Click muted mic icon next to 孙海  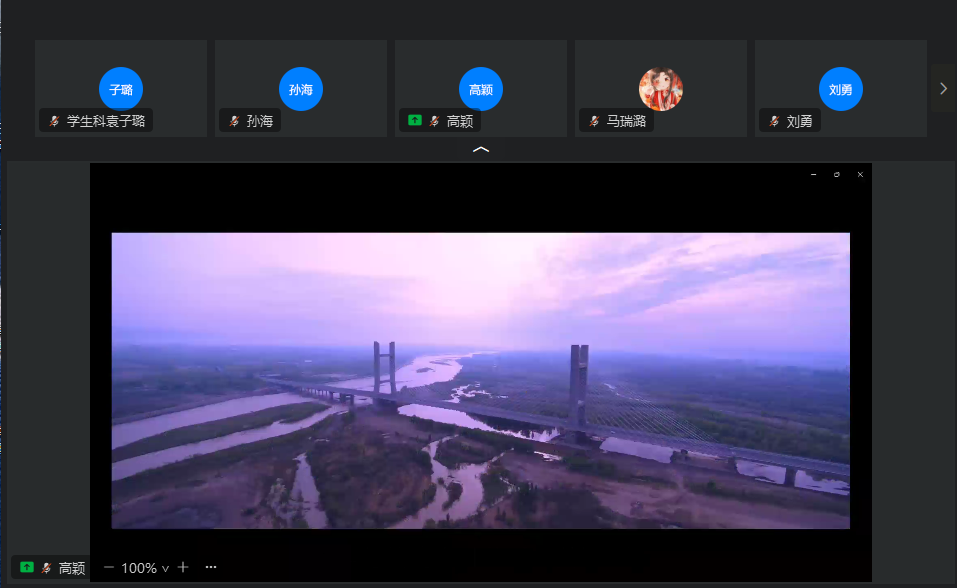[x=234, y=121]
